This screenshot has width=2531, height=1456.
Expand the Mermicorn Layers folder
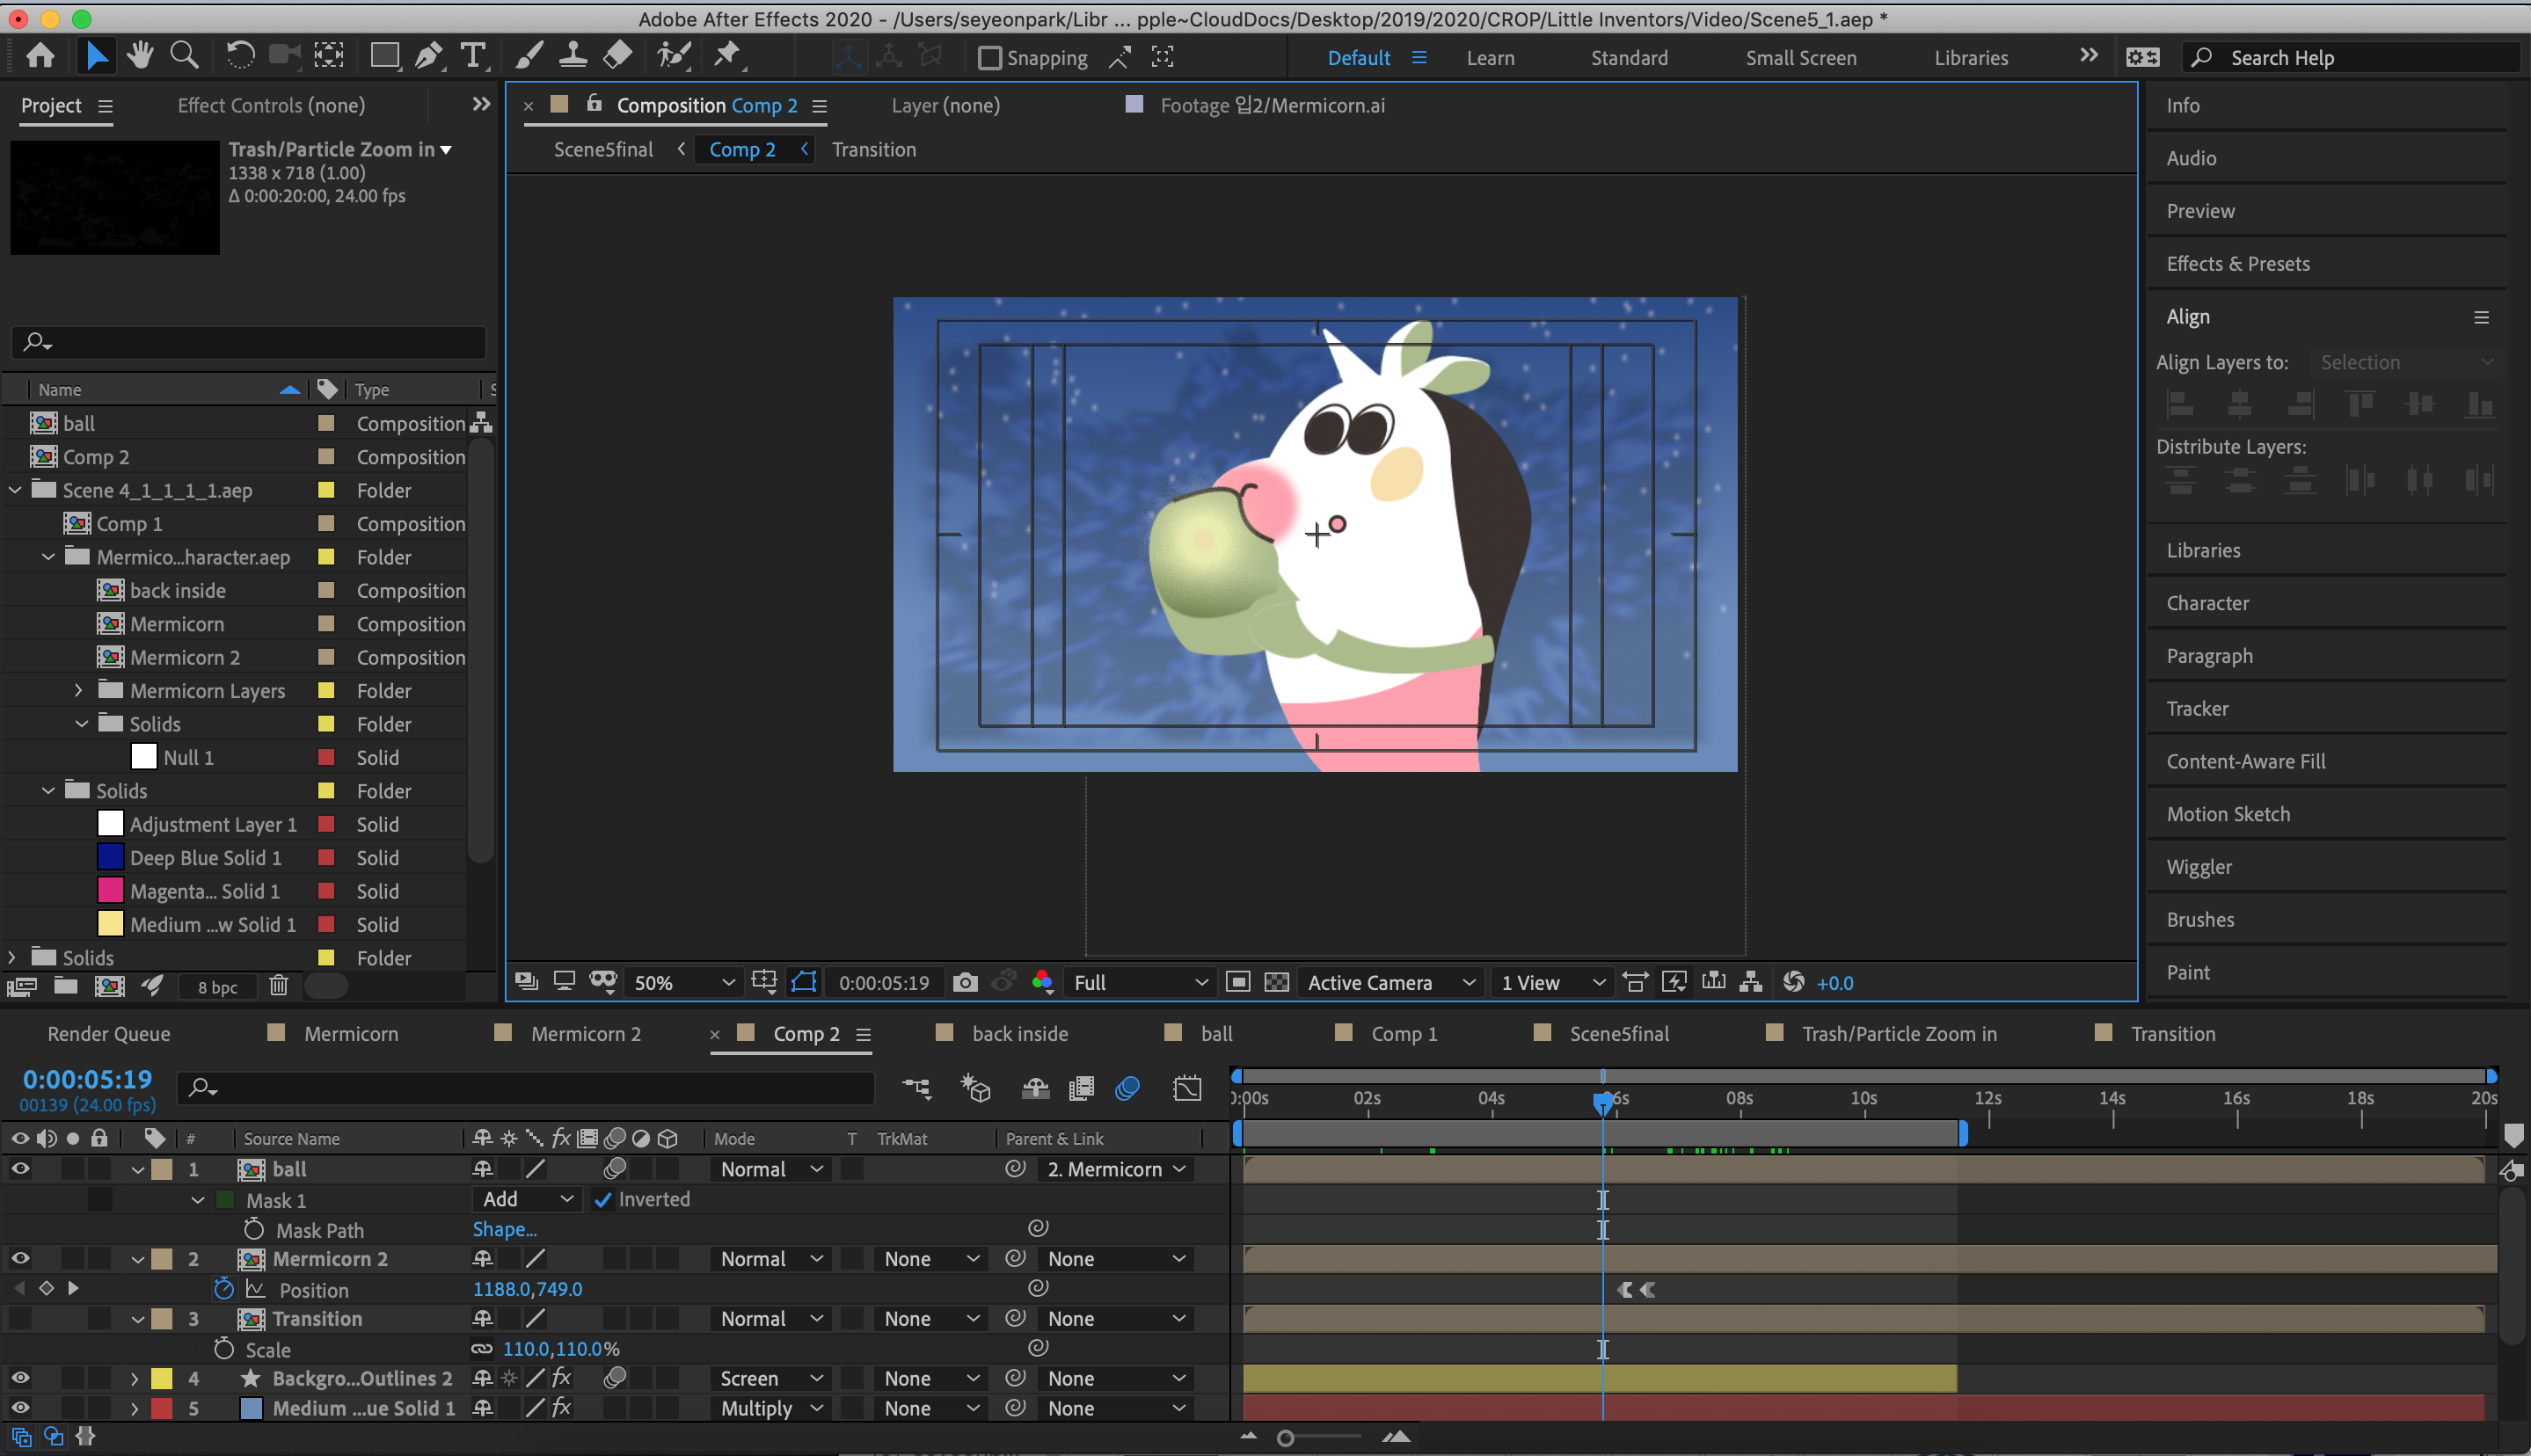click(79, 691)
